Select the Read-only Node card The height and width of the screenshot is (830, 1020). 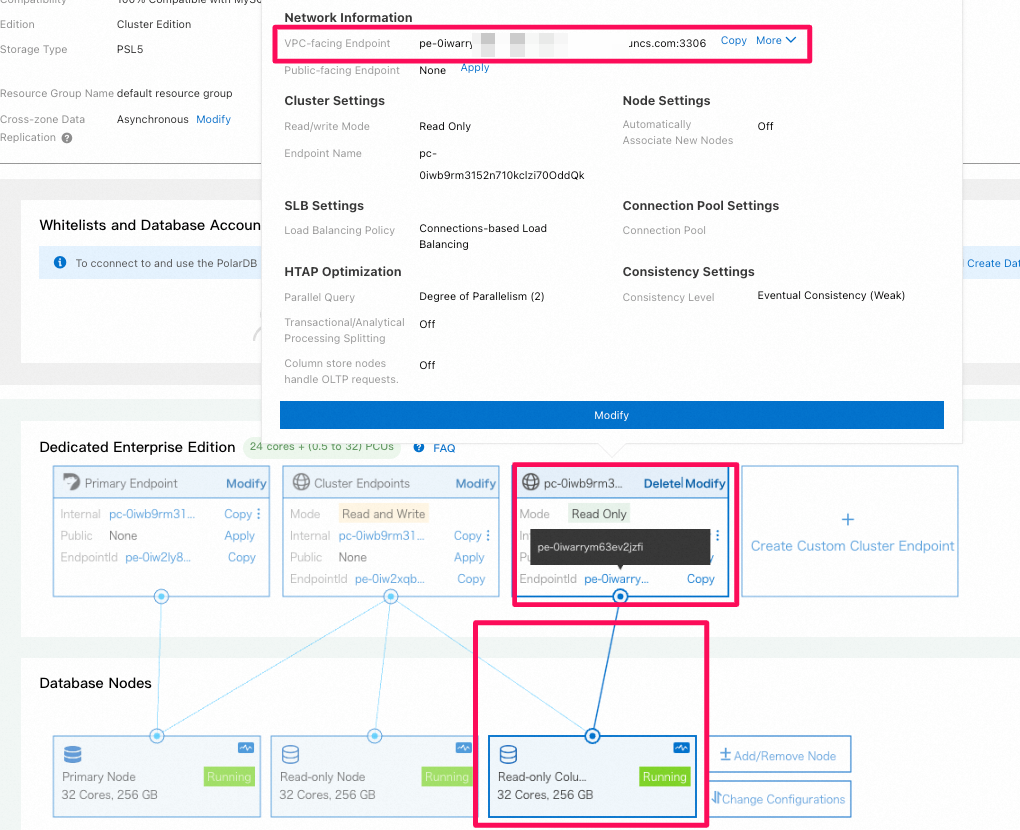pyautogui.click(x=375, y=777)
